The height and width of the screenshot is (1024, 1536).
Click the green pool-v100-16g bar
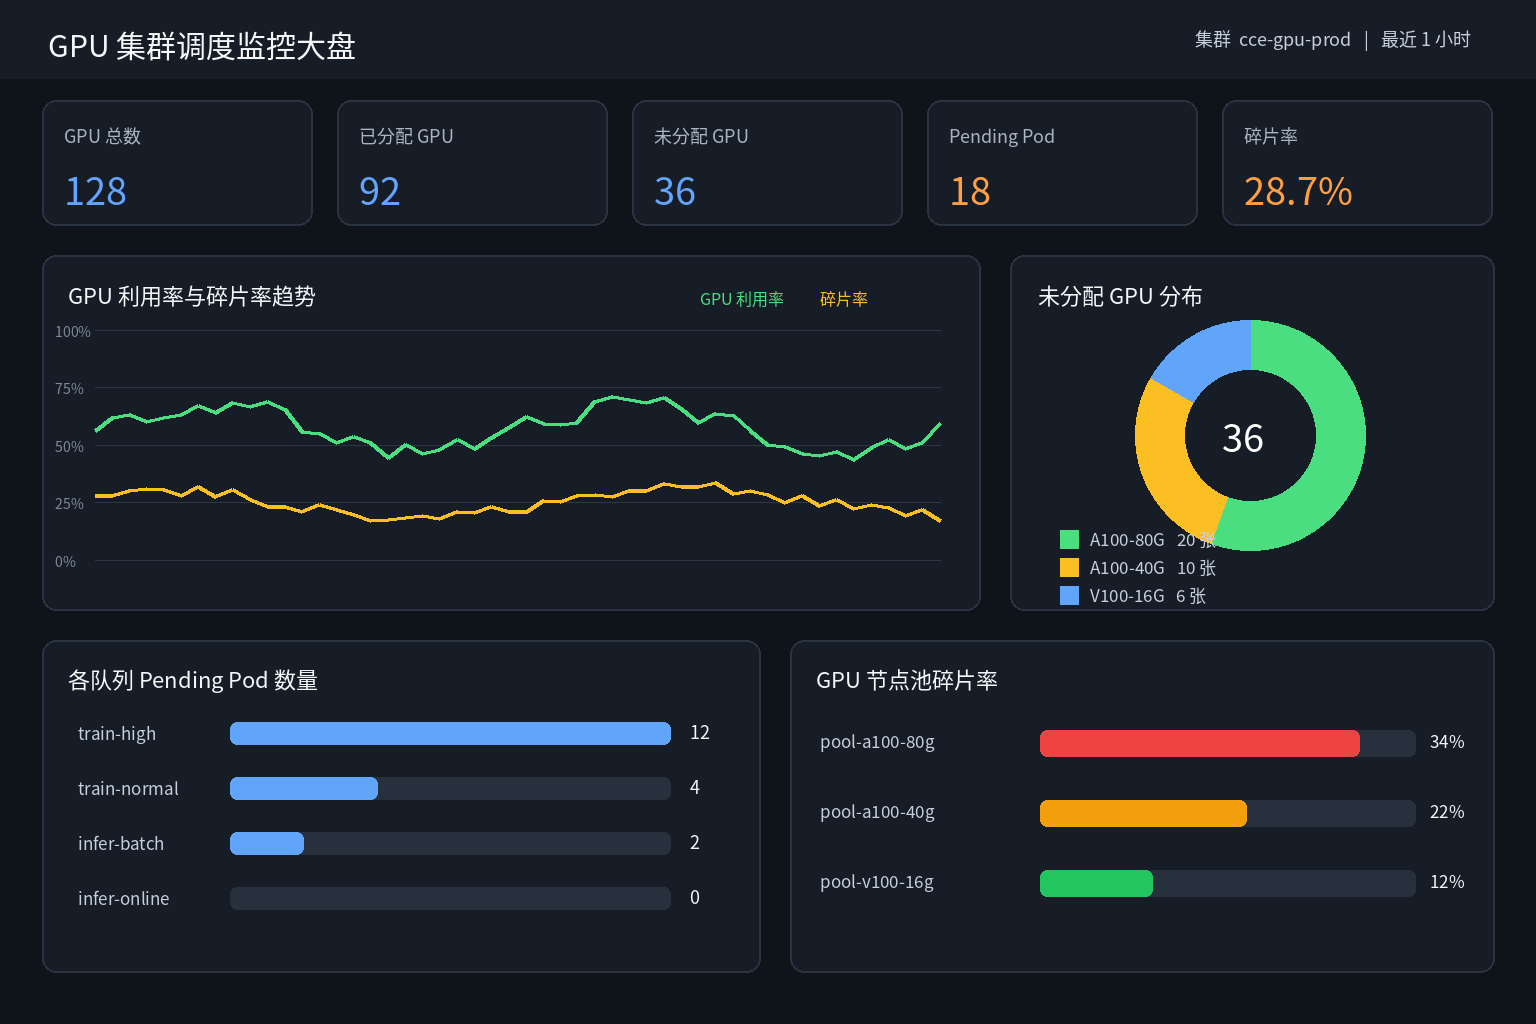(1096, 883)
